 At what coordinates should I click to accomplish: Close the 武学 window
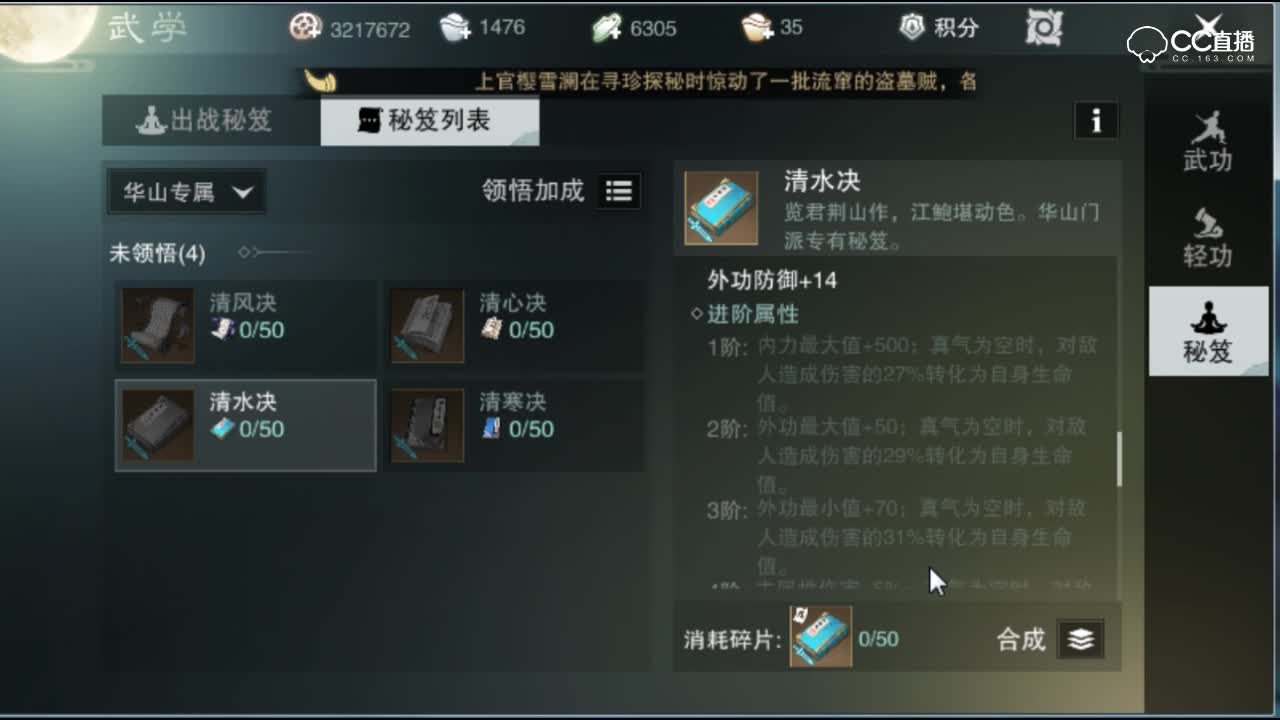(x=1209, y=26)
